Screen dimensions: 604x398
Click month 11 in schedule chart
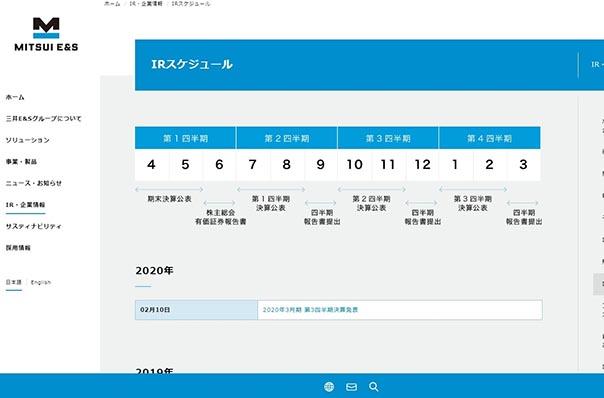(x=388, y=165)
